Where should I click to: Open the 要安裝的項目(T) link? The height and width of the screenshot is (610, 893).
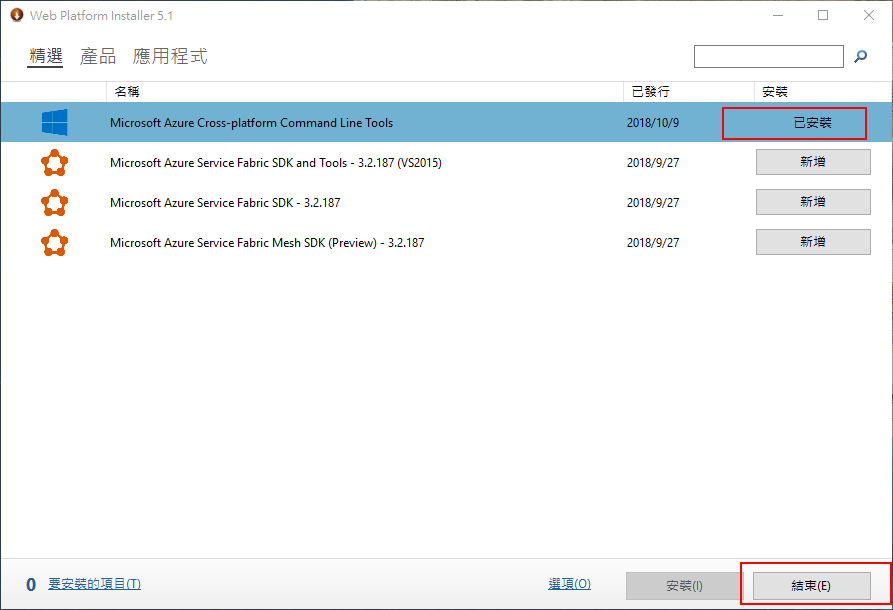click(x=95, y=584)
